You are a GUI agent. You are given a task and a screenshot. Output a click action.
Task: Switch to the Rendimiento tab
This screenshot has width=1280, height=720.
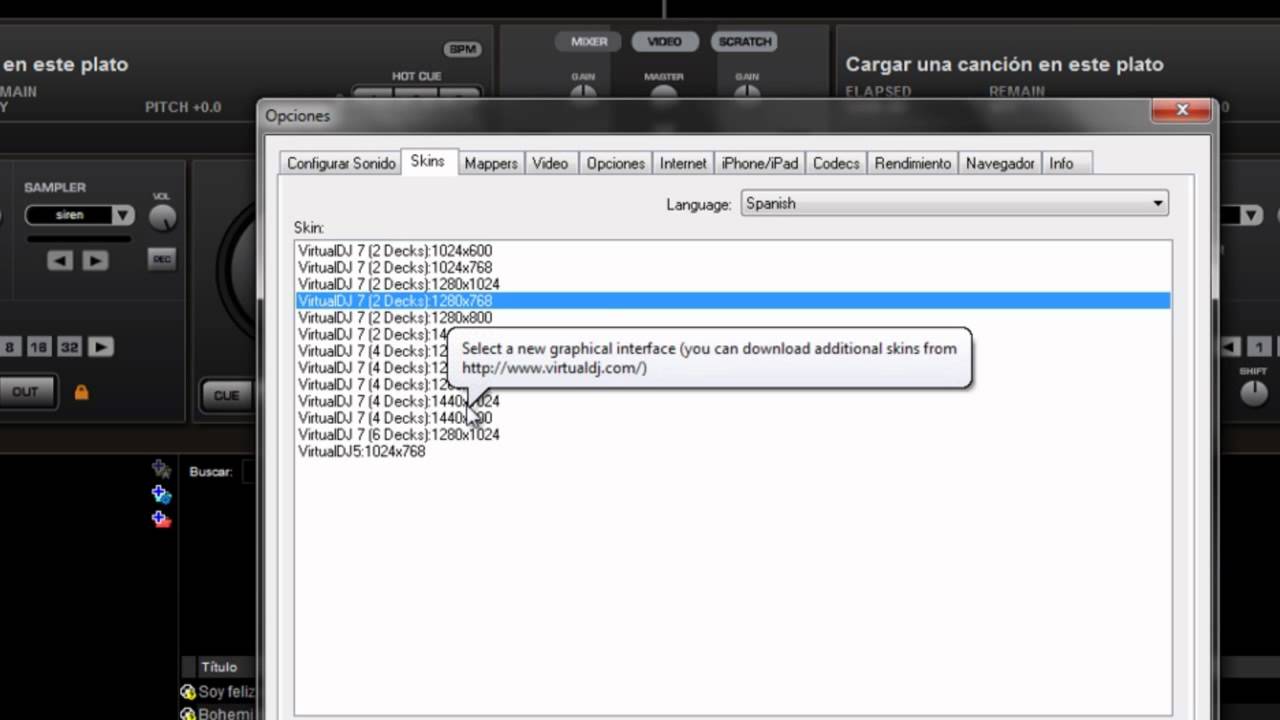[x=912, y=163]
